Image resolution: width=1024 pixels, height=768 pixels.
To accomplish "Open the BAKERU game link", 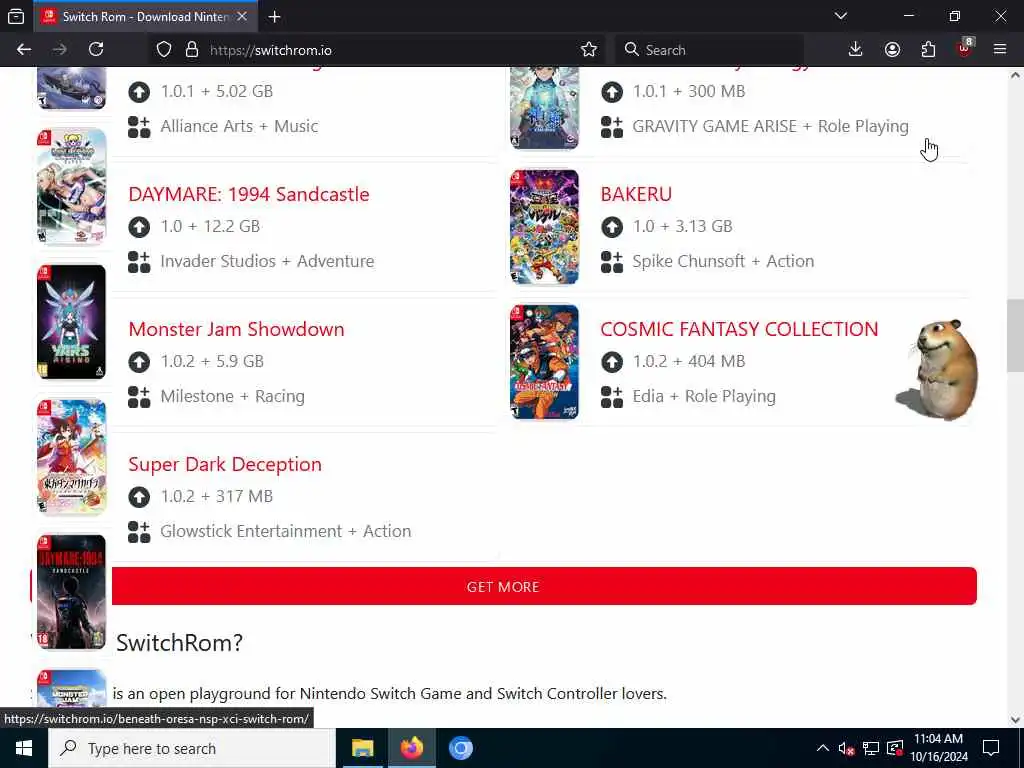I will pyautogui.click(x=636, y=195).
